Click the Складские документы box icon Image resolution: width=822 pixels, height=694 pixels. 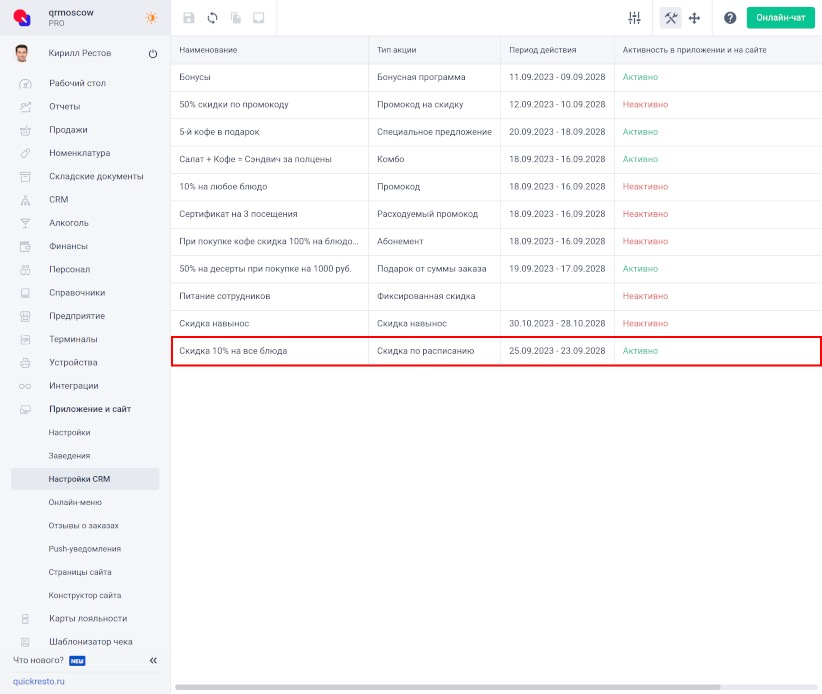coord(25,177)
